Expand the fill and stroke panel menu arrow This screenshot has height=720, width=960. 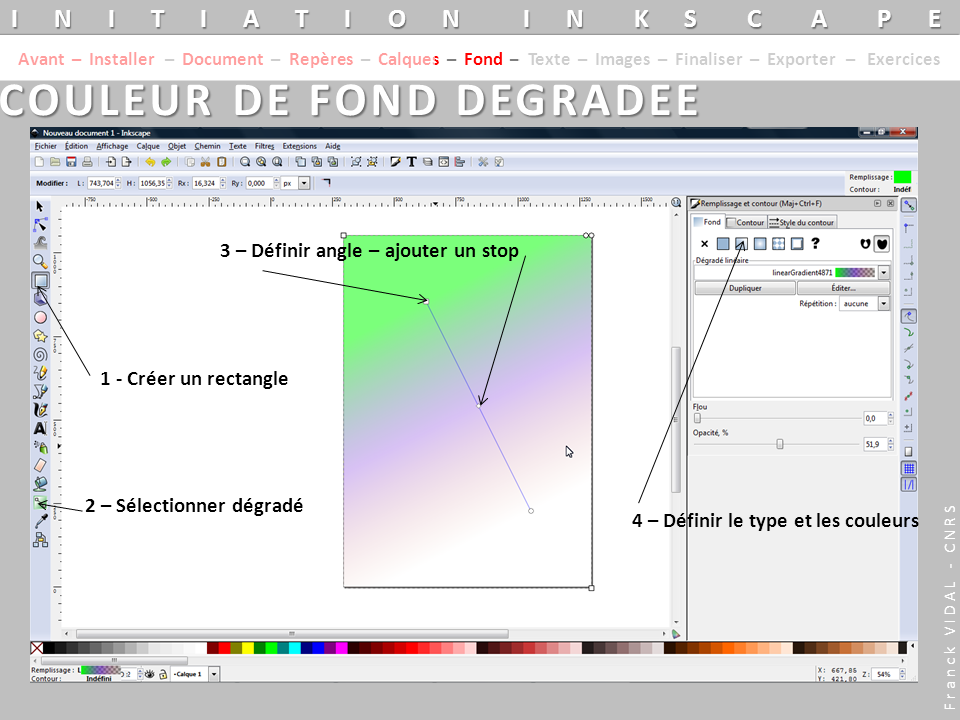(877, 203)
